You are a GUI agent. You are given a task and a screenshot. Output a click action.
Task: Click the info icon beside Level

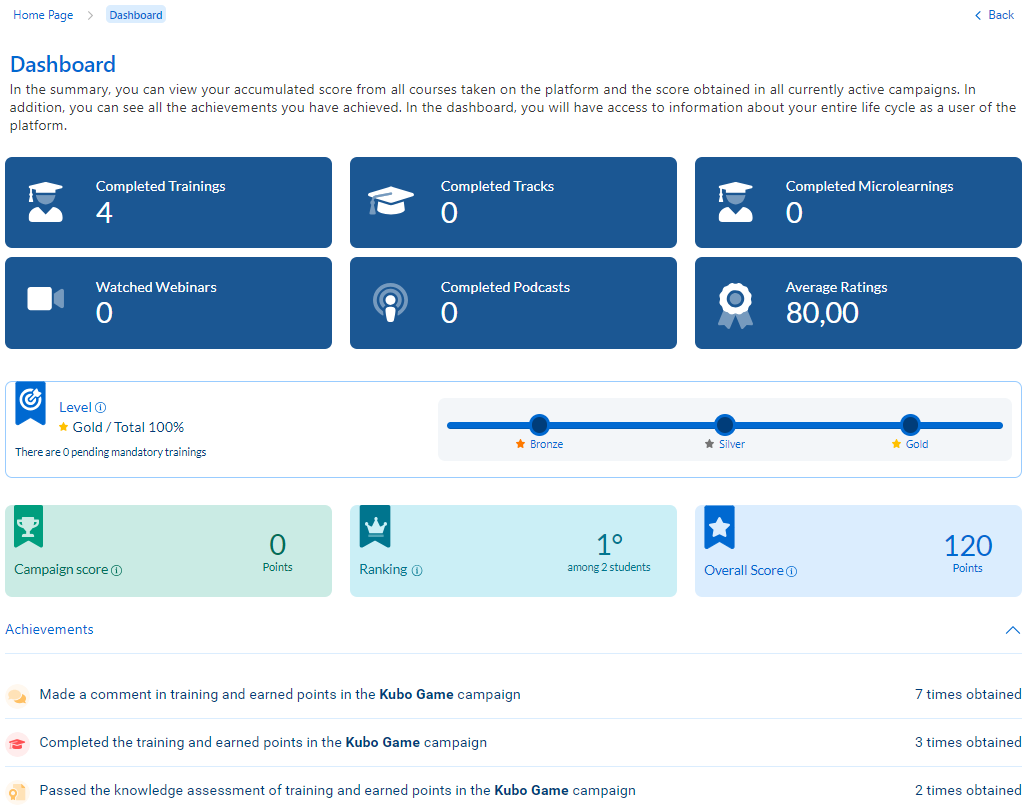point(100,408)
